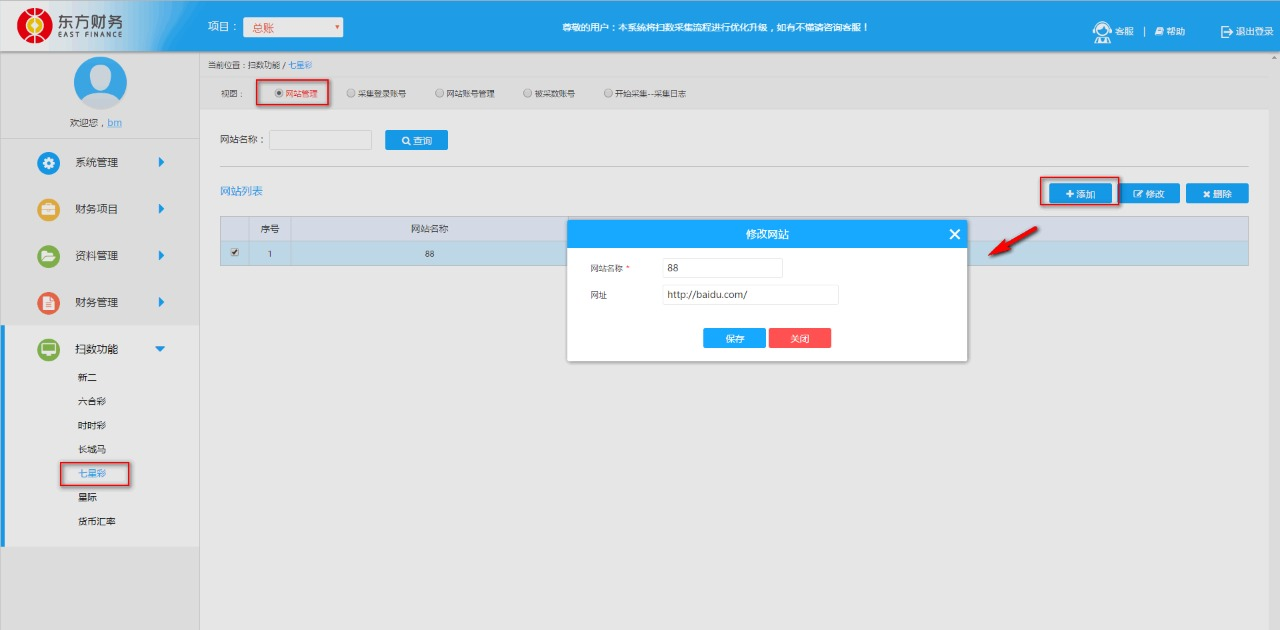Click the 财务管理 document icon
Screen dimensions: 1280x630
[48, 303]
